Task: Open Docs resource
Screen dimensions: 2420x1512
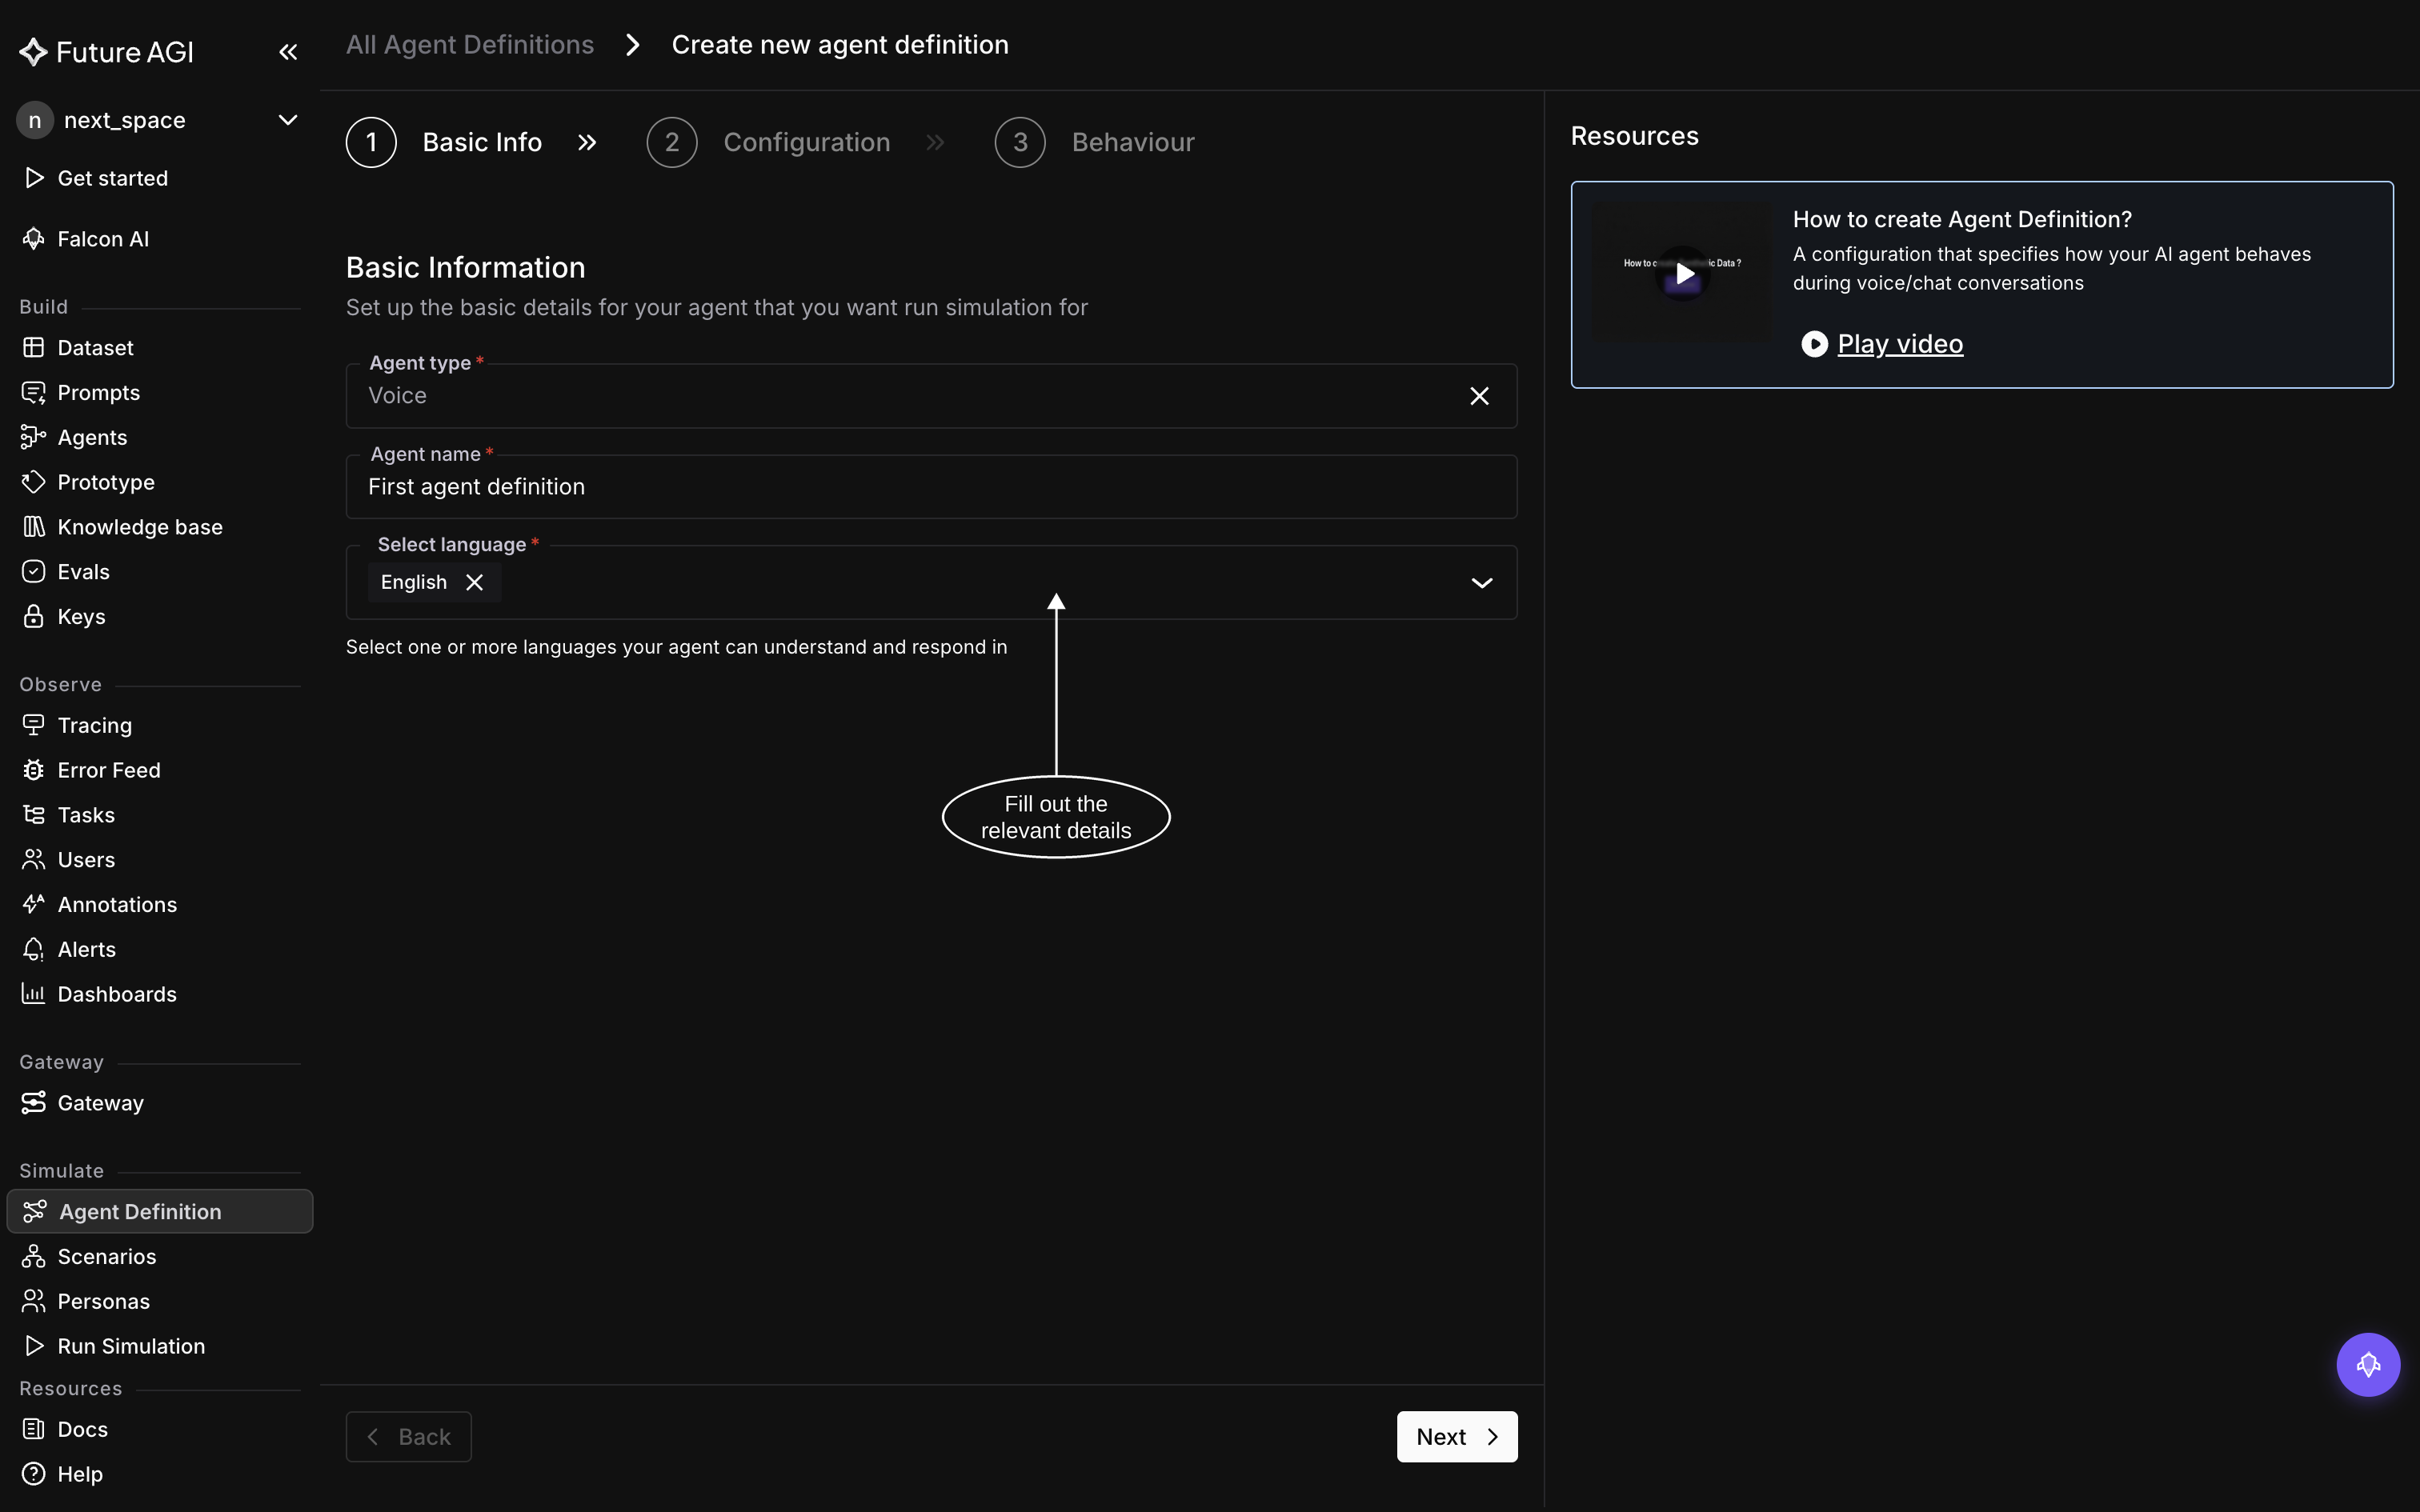Action: (x=82, y=1430)
